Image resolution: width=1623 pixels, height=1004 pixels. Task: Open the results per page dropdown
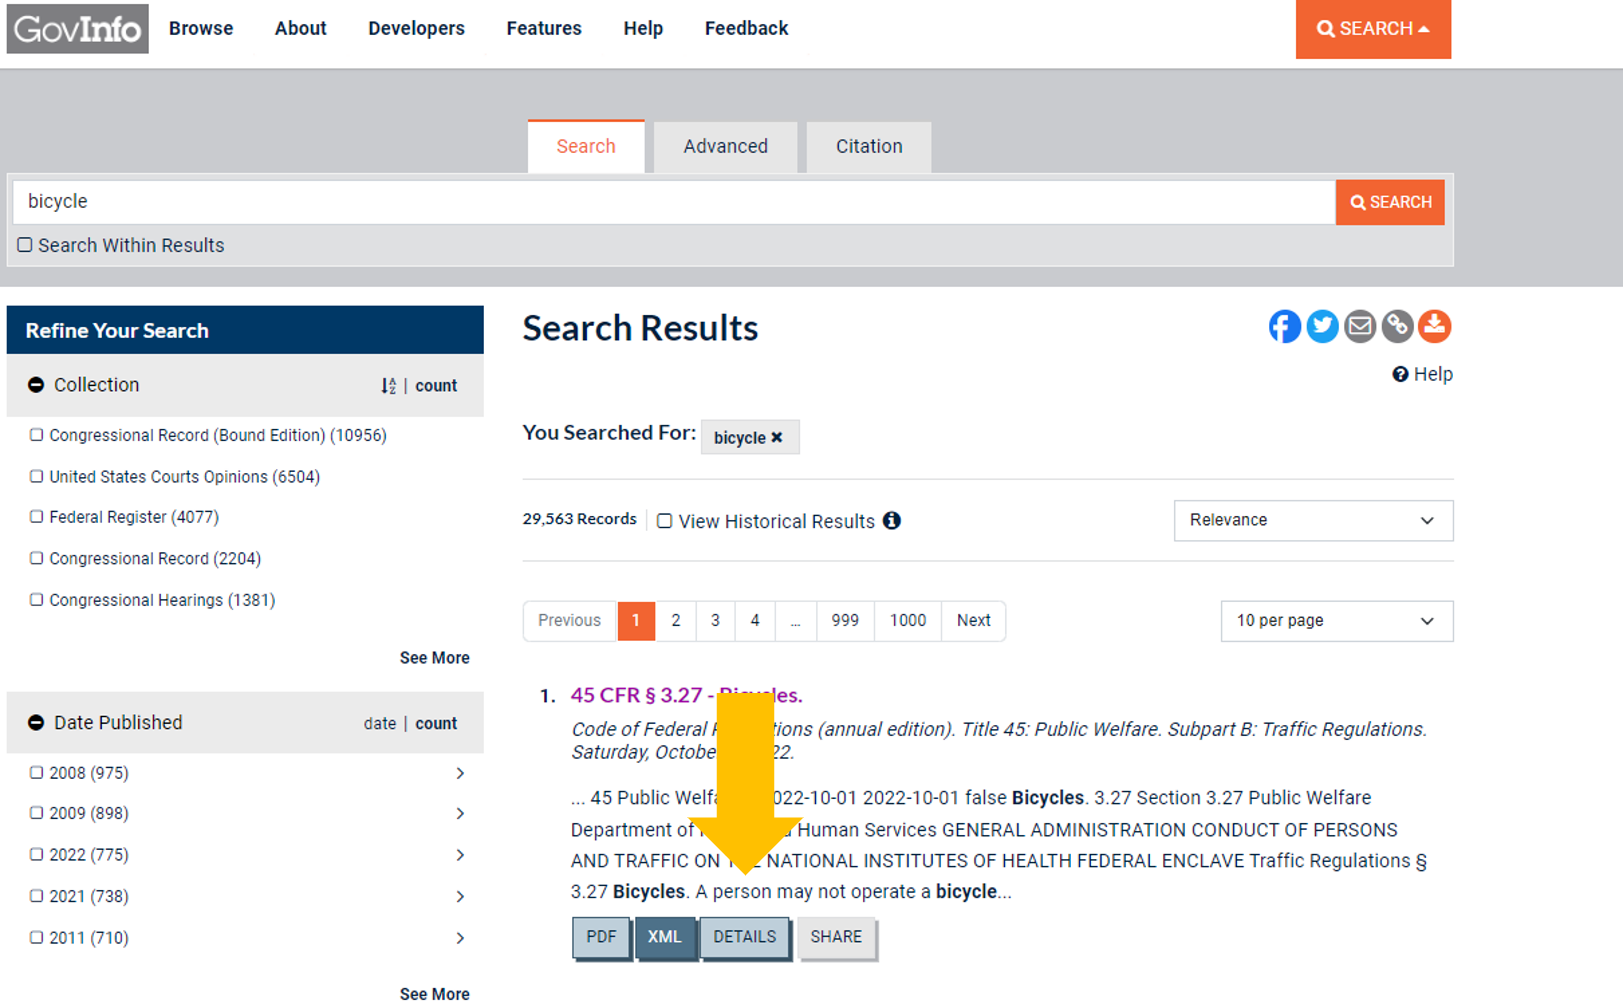[1336, 621]
